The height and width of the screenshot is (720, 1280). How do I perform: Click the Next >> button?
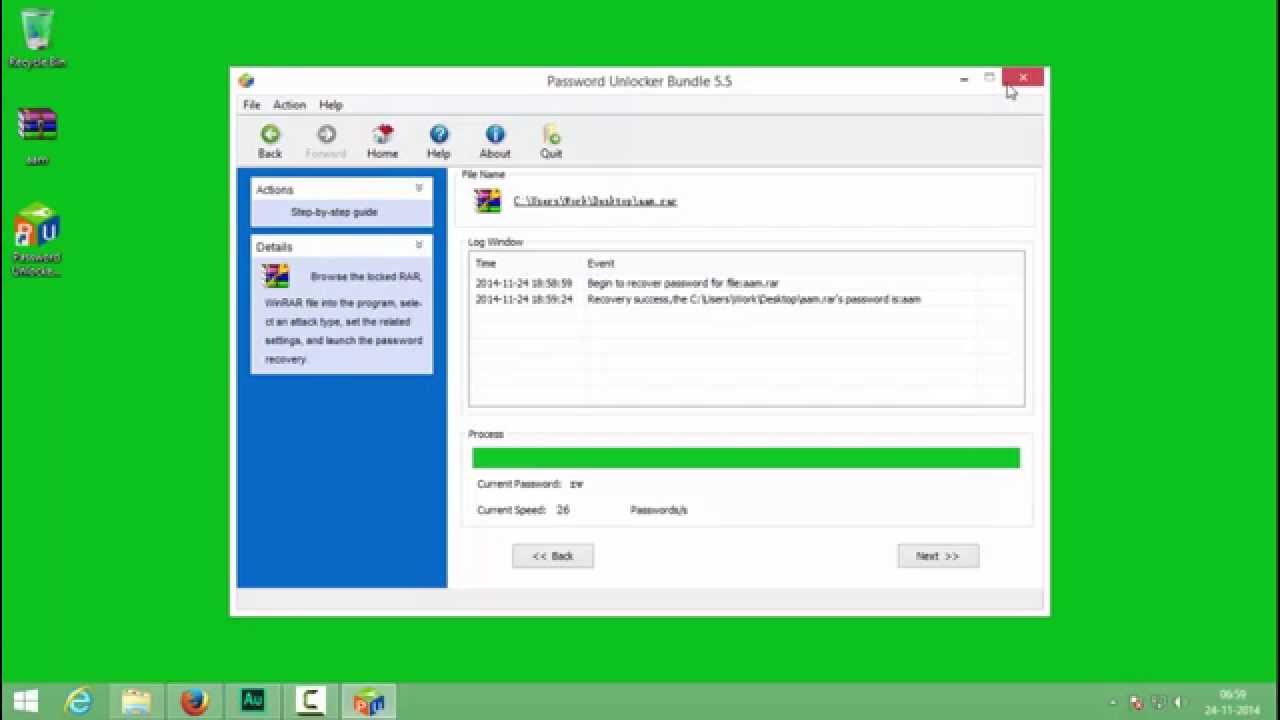click(x=938, y=556)
